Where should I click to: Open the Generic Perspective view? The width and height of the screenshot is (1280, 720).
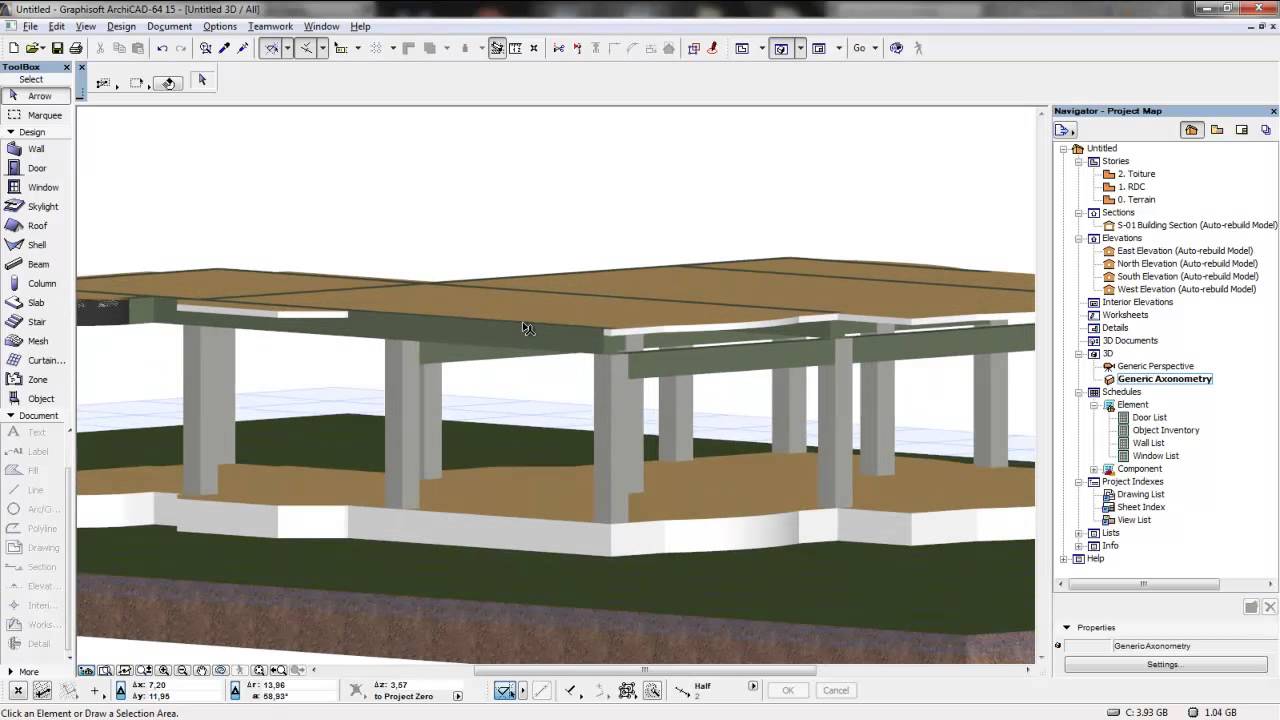click(1155, 366)
